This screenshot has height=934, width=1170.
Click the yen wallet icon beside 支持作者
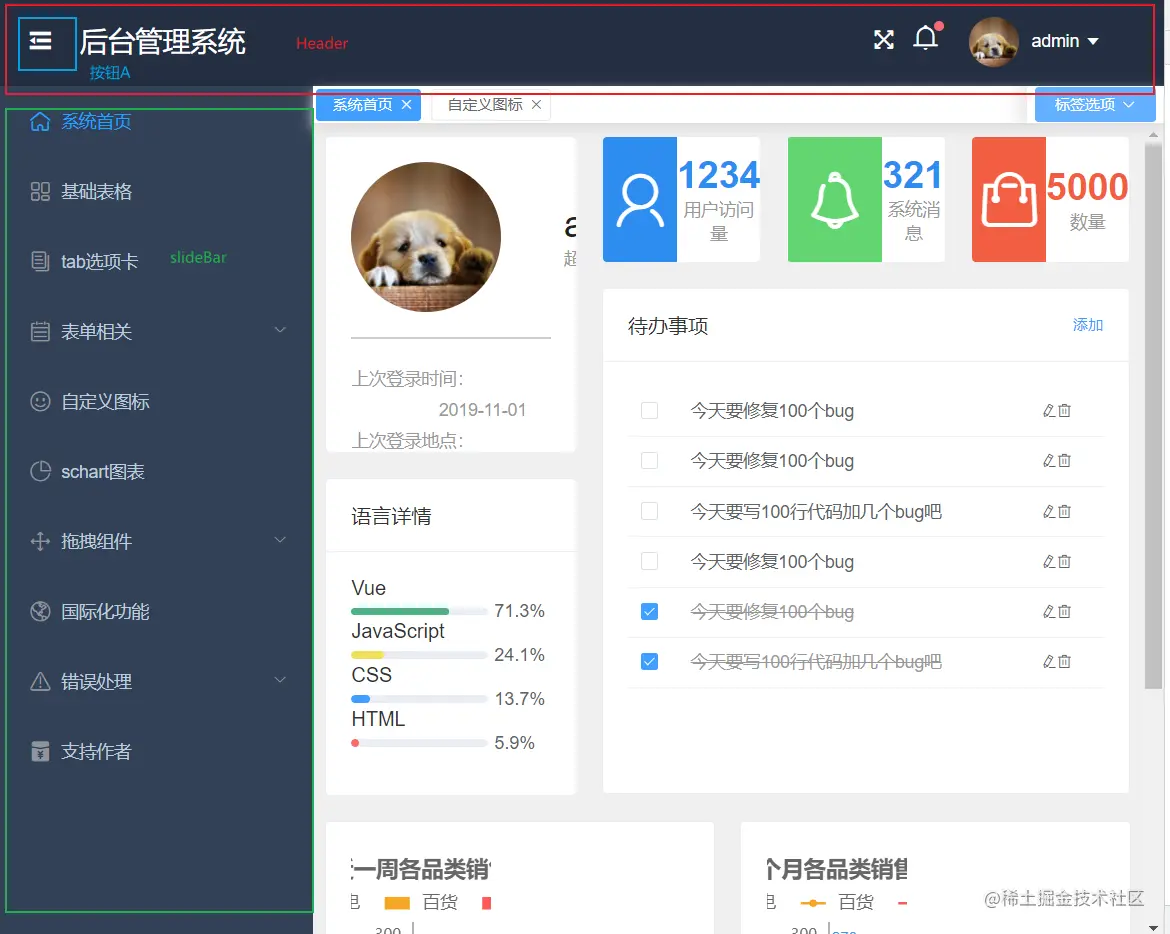click(40, 751)
